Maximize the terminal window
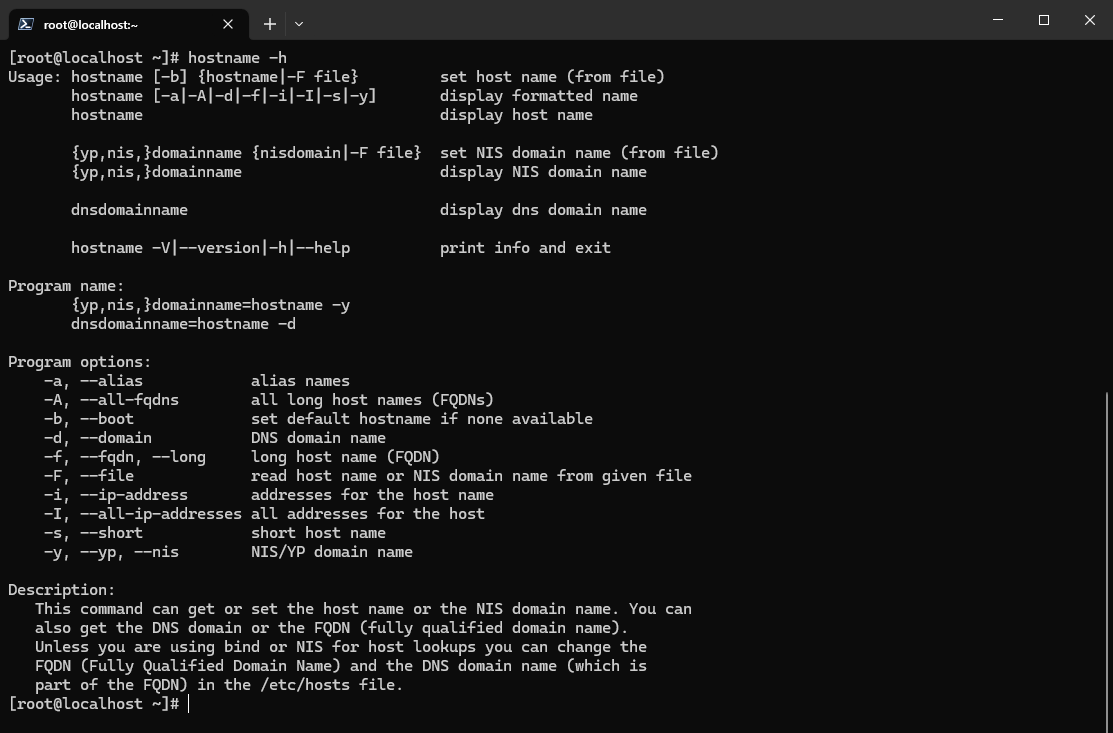 (1044, 20)
